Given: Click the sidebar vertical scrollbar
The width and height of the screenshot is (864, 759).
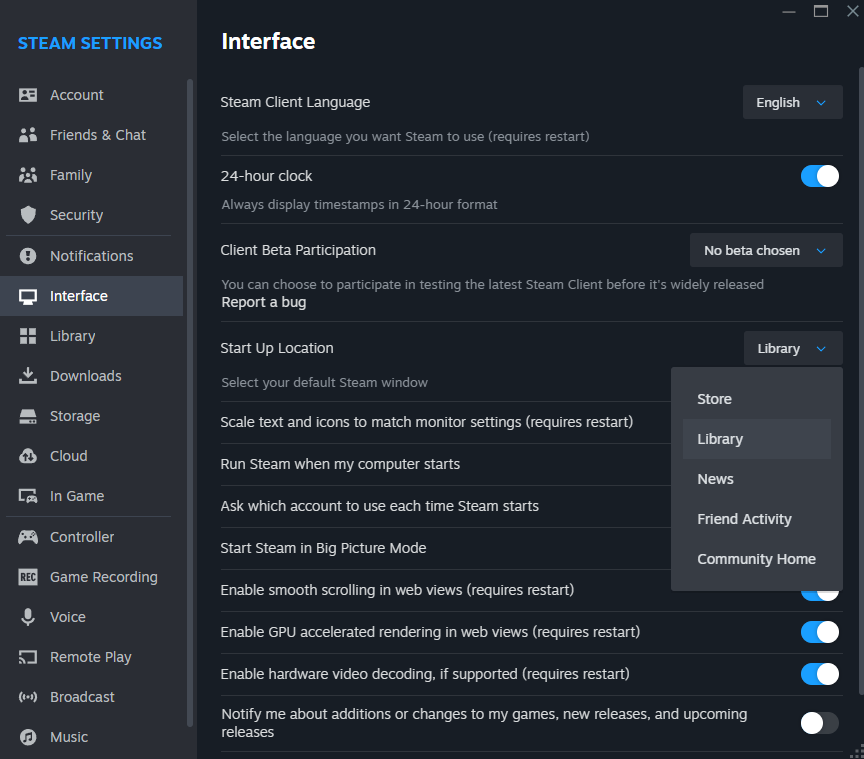Looking at the screenshot, I should [x=190, y=400].
